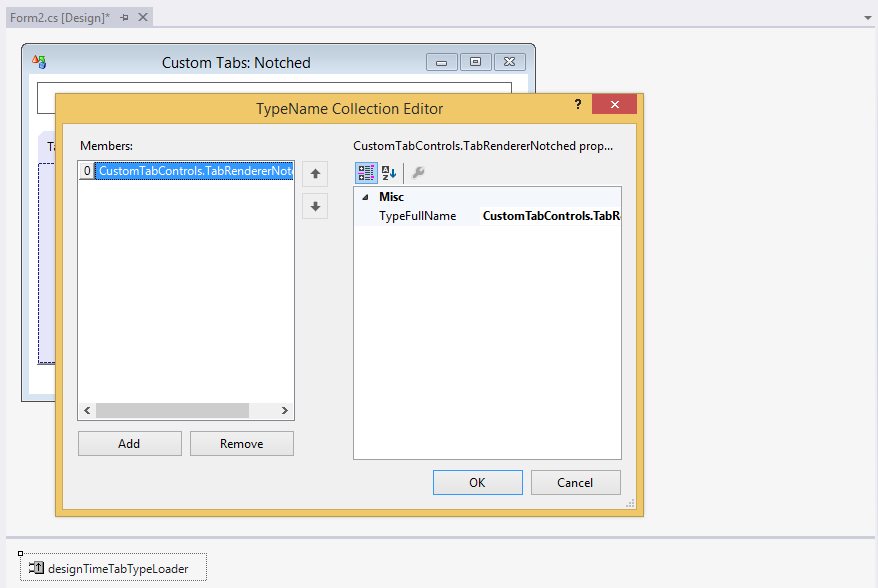Screen dimensions: 878x588
Task: Confirm with the OK button
Action: tap(477, 483)
